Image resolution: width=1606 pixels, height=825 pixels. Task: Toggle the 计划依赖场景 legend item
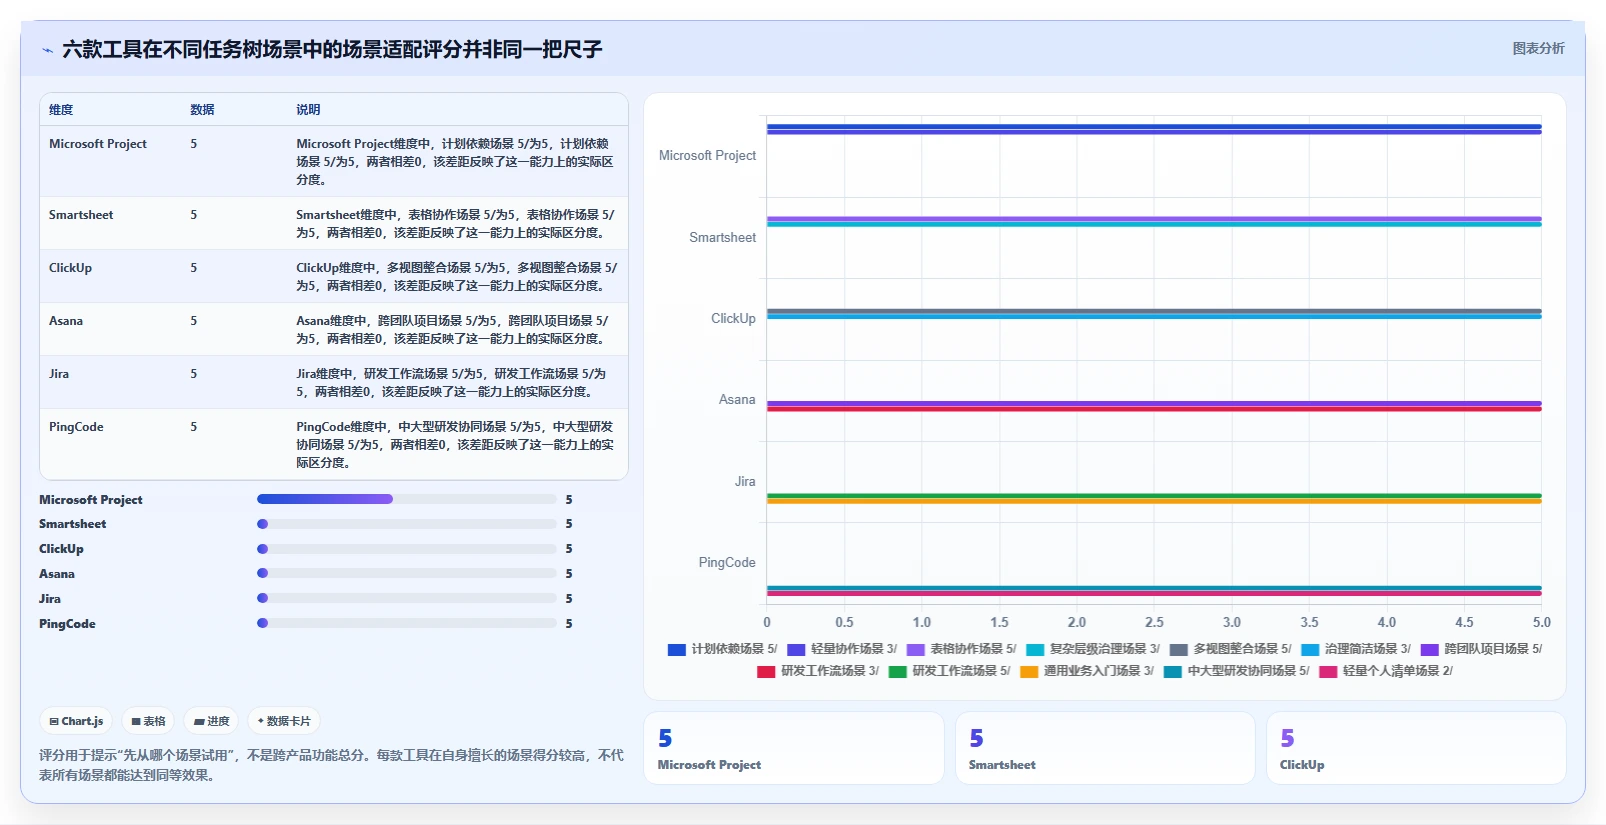pos(722,649)
